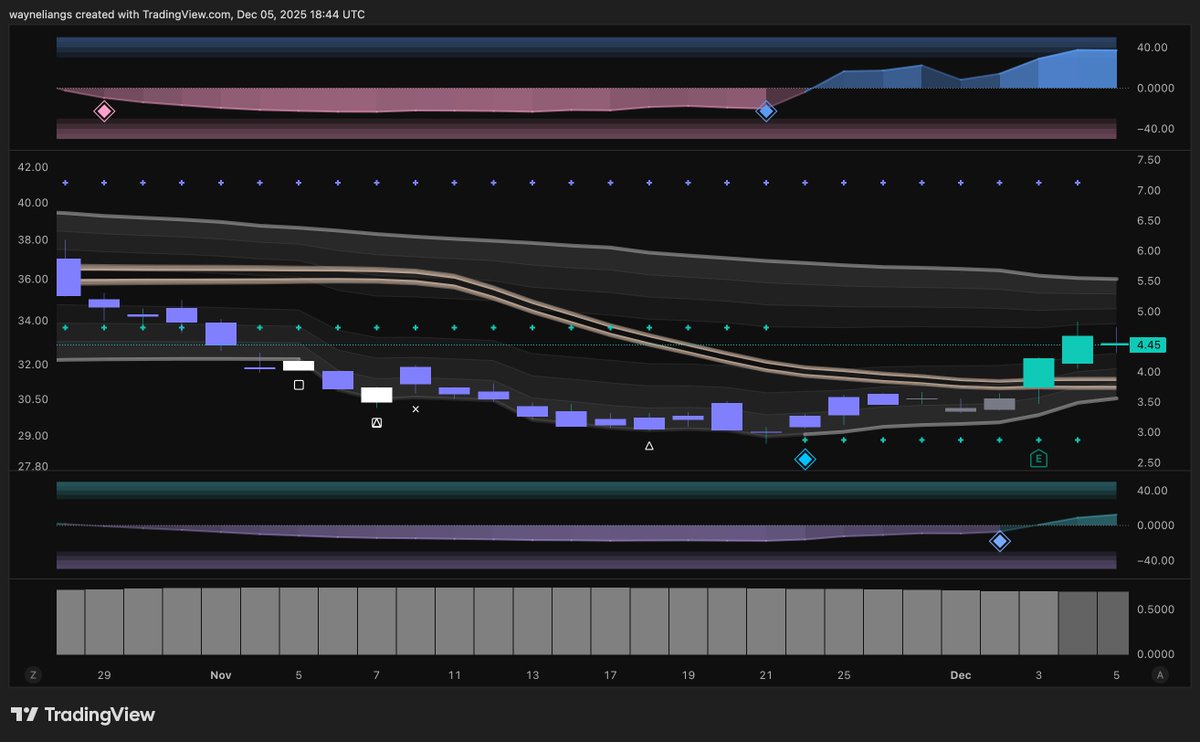Click the 36.00 label on left price scale
The image size is (1200, 742).
[x=34, y=280]
